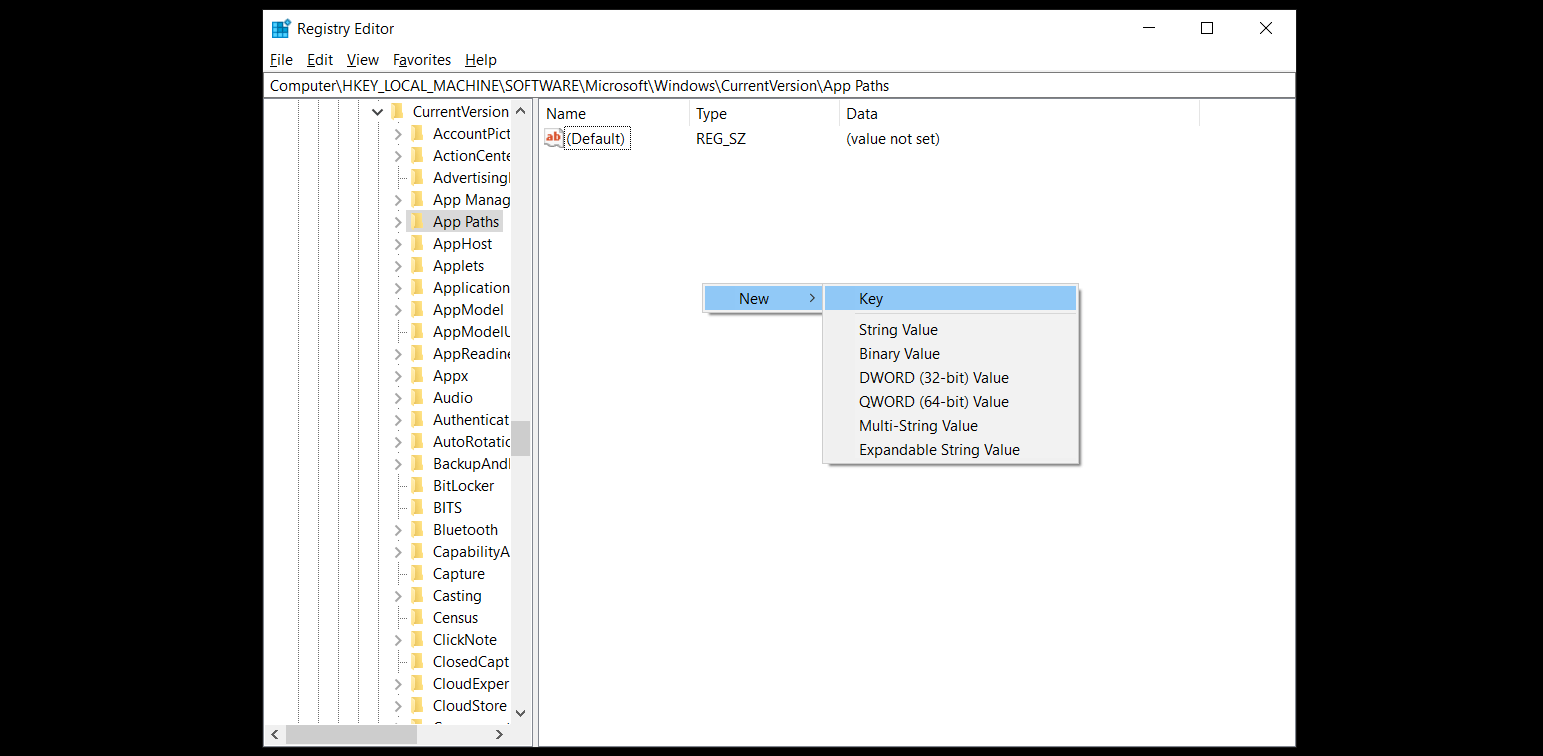Open the File menu
This screenshot has width=1543, height=756.
pyautogui.click(x=281, y=60)
